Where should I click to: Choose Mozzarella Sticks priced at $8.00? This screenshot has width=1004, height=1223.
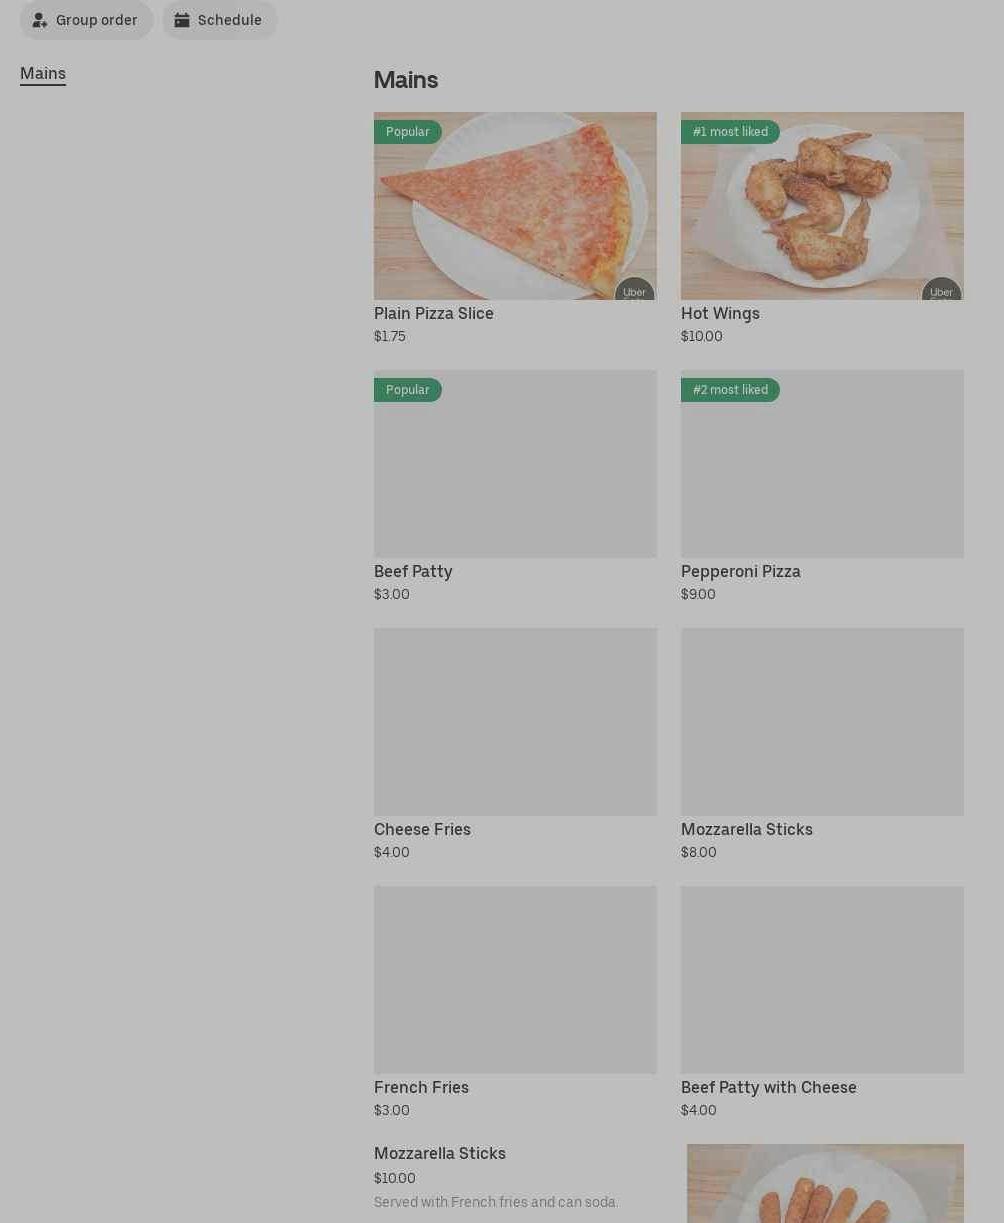[822, 745]
